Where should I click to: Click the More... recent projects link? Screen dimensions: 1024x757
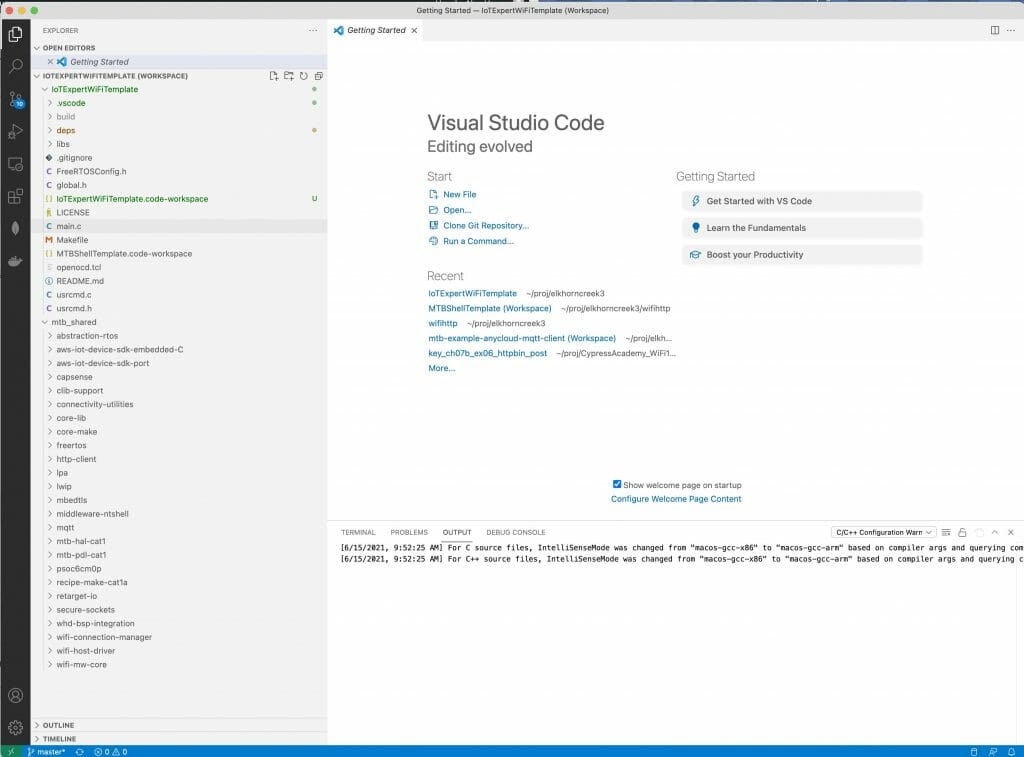click(x=441, y=368)
